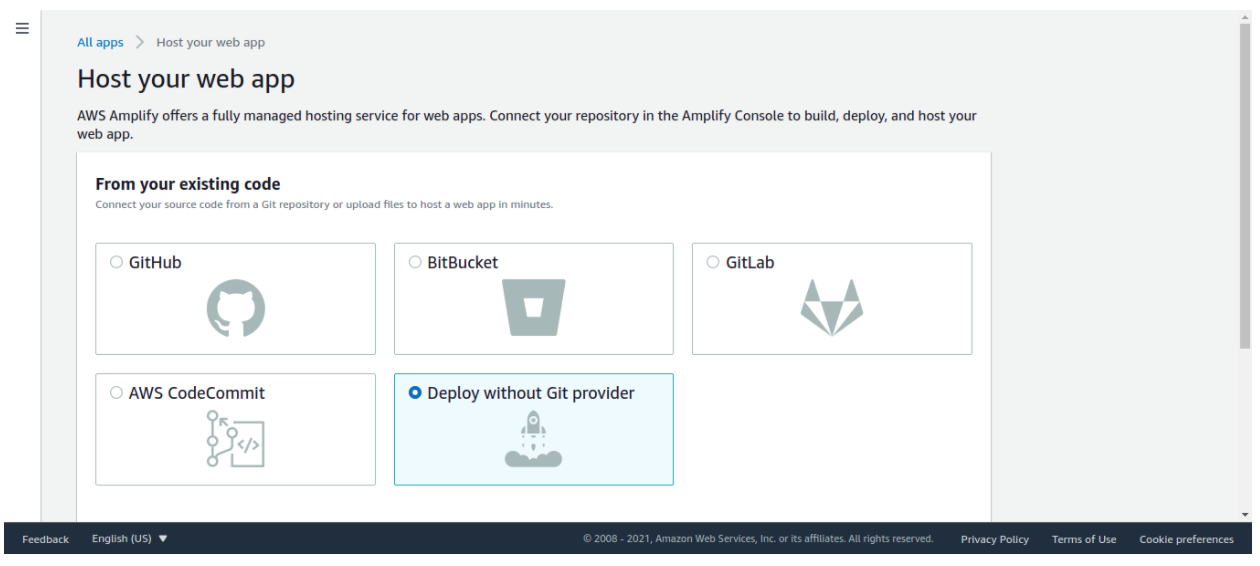Open Cookie preferences in footer
This screenshot has height=566, width=1260.
[1187, 539]
